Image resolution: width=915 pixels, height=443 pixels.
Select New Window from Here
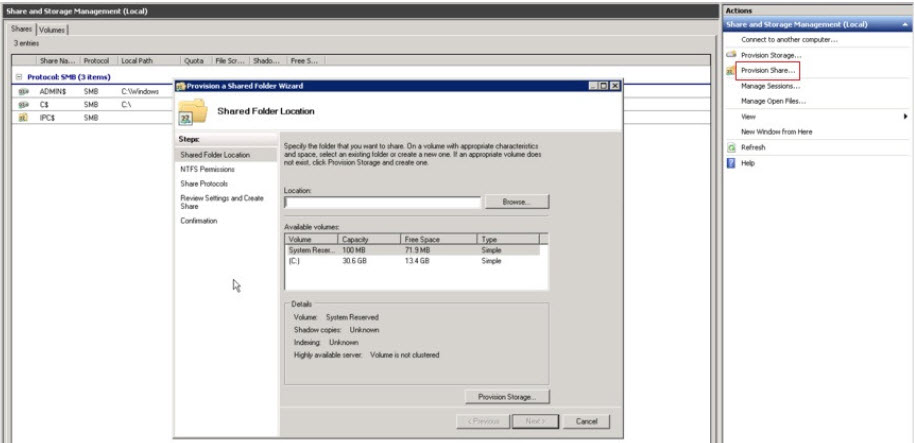pos(776,132)
